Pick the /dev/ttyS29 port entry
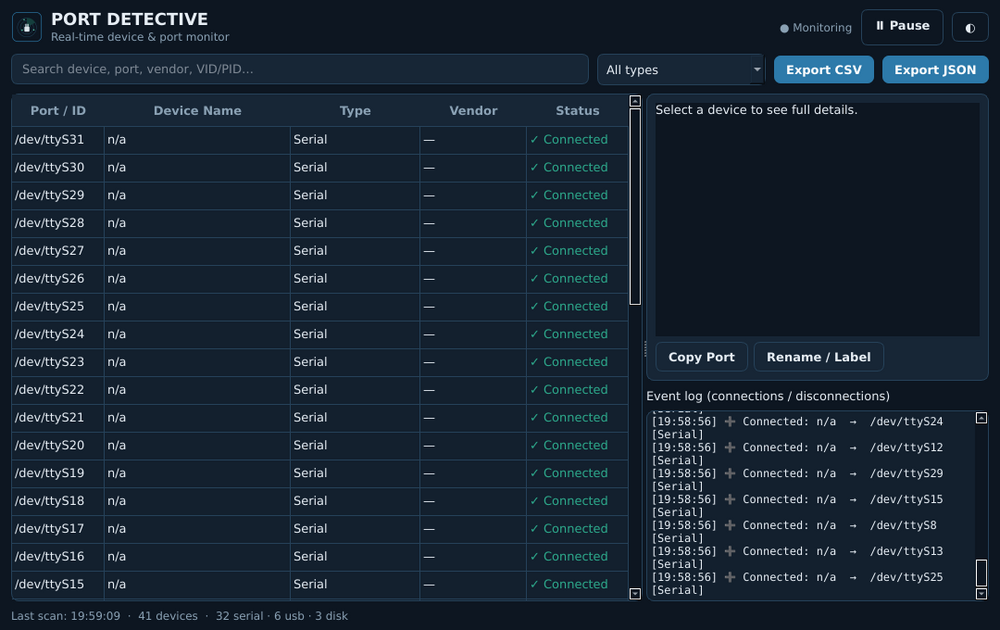This screenshot has height=630, width=1000. point(320,195)
